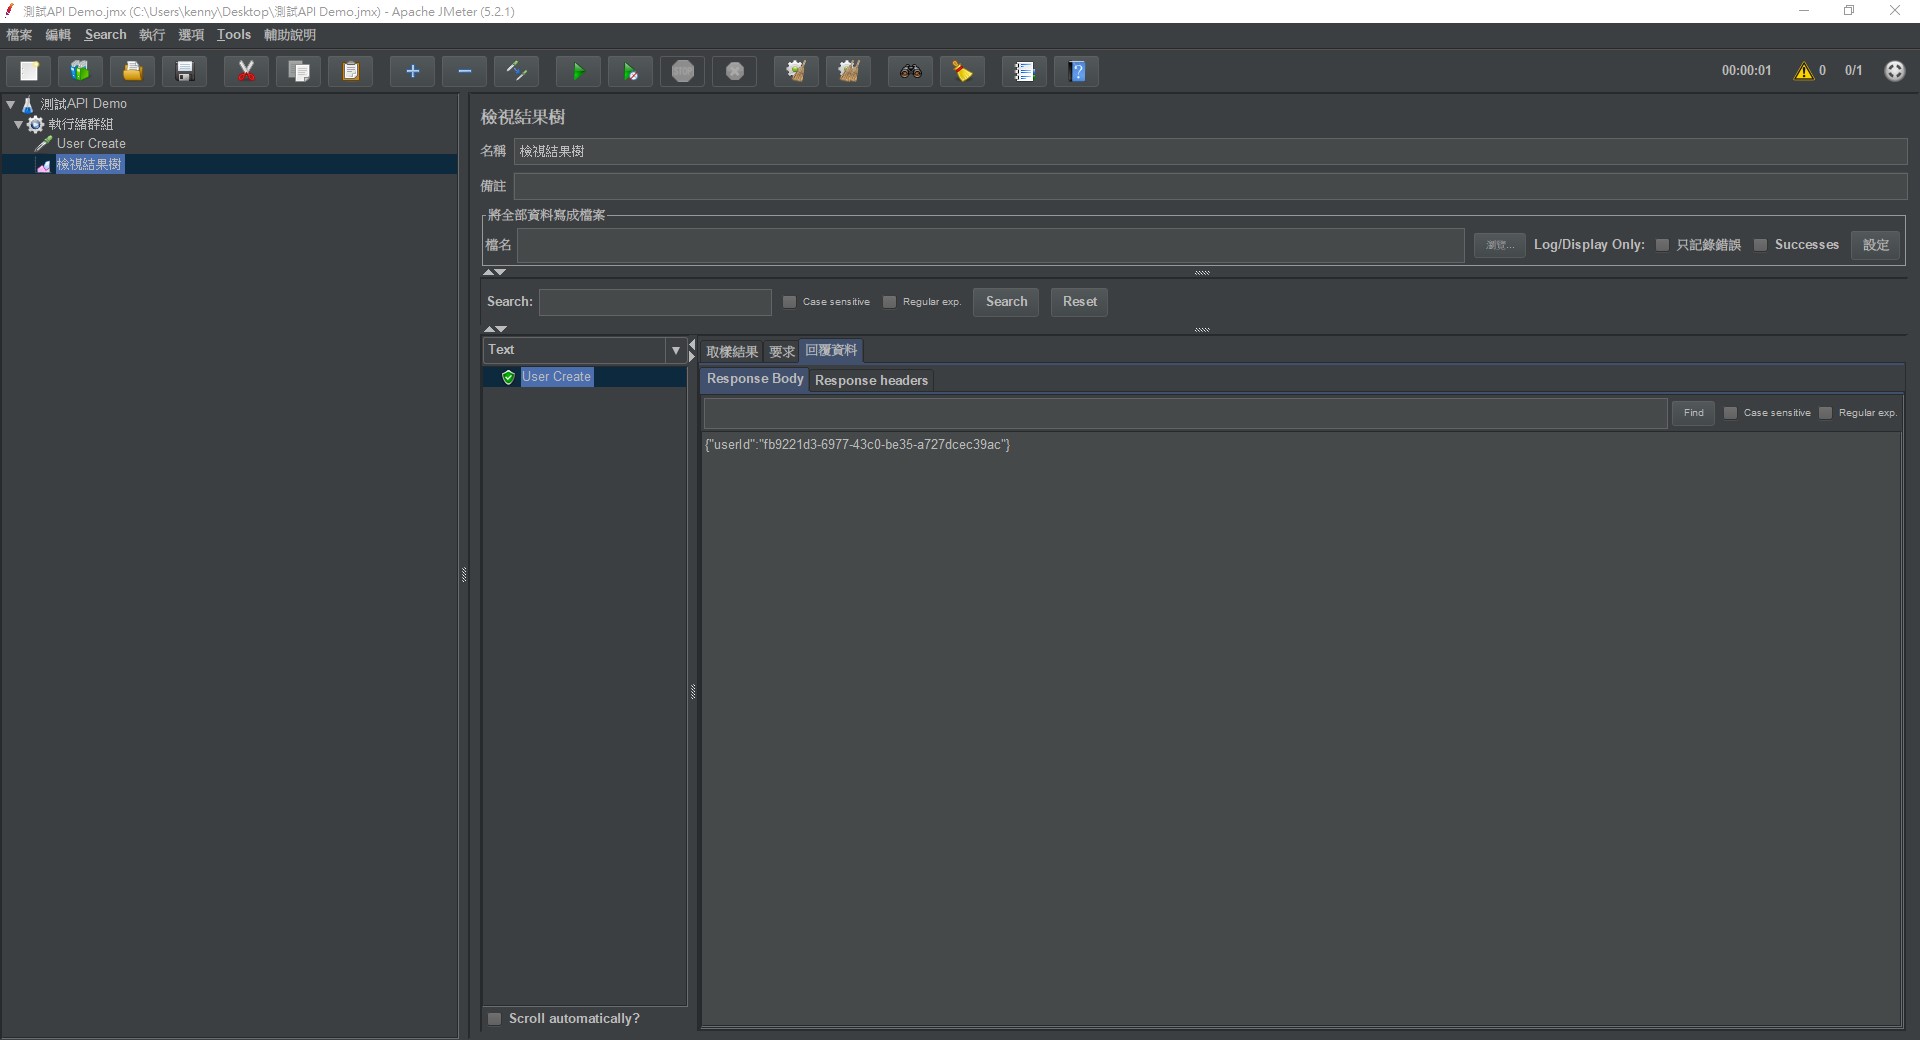
Task: Click the Cut scissors icon
Action: pos(246,71)
